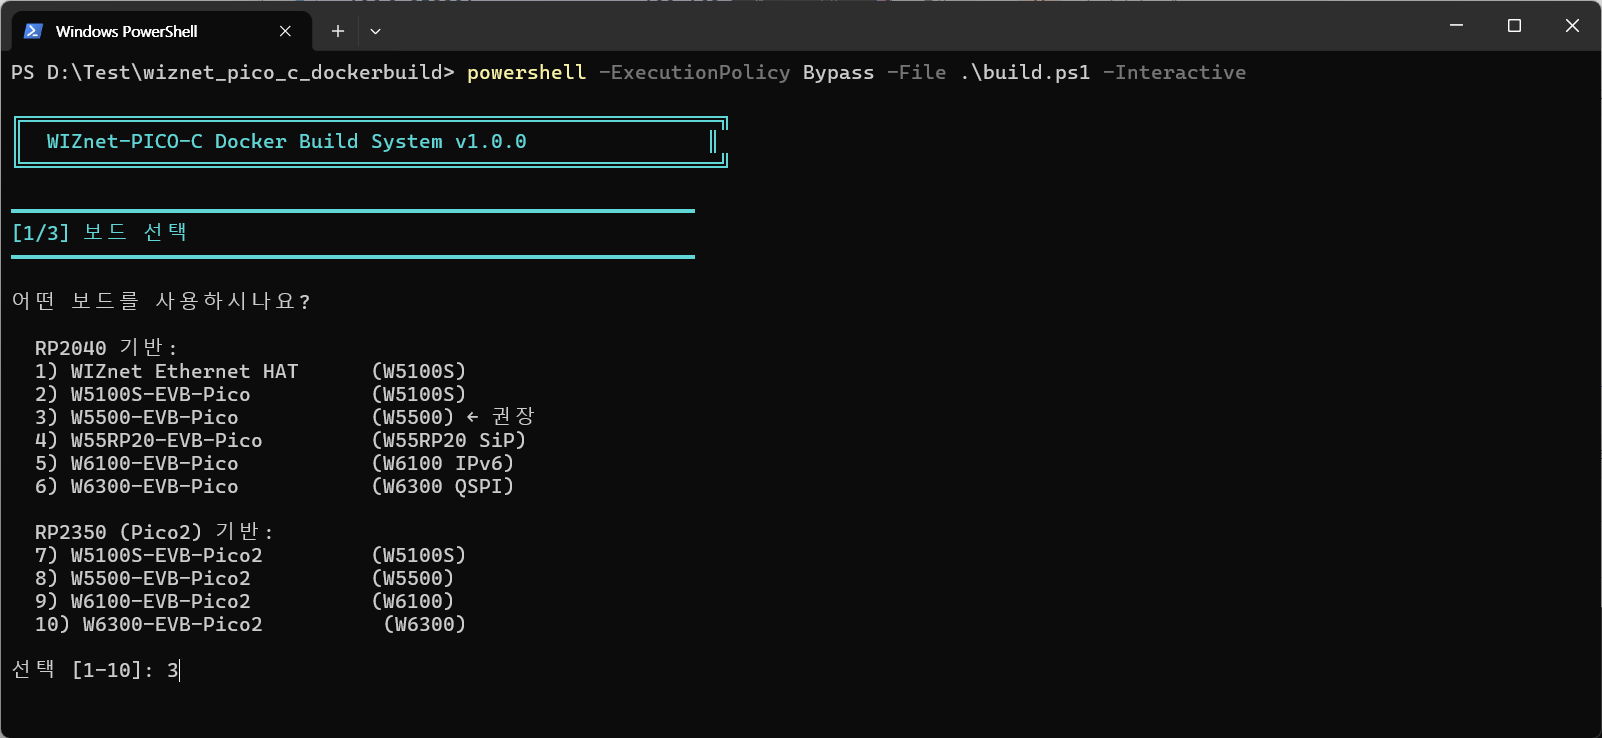Click the W55RP20-EVB-Pico option line
Image resolution: width=1602 pixels, height=738 pixels.
point(166,441)
